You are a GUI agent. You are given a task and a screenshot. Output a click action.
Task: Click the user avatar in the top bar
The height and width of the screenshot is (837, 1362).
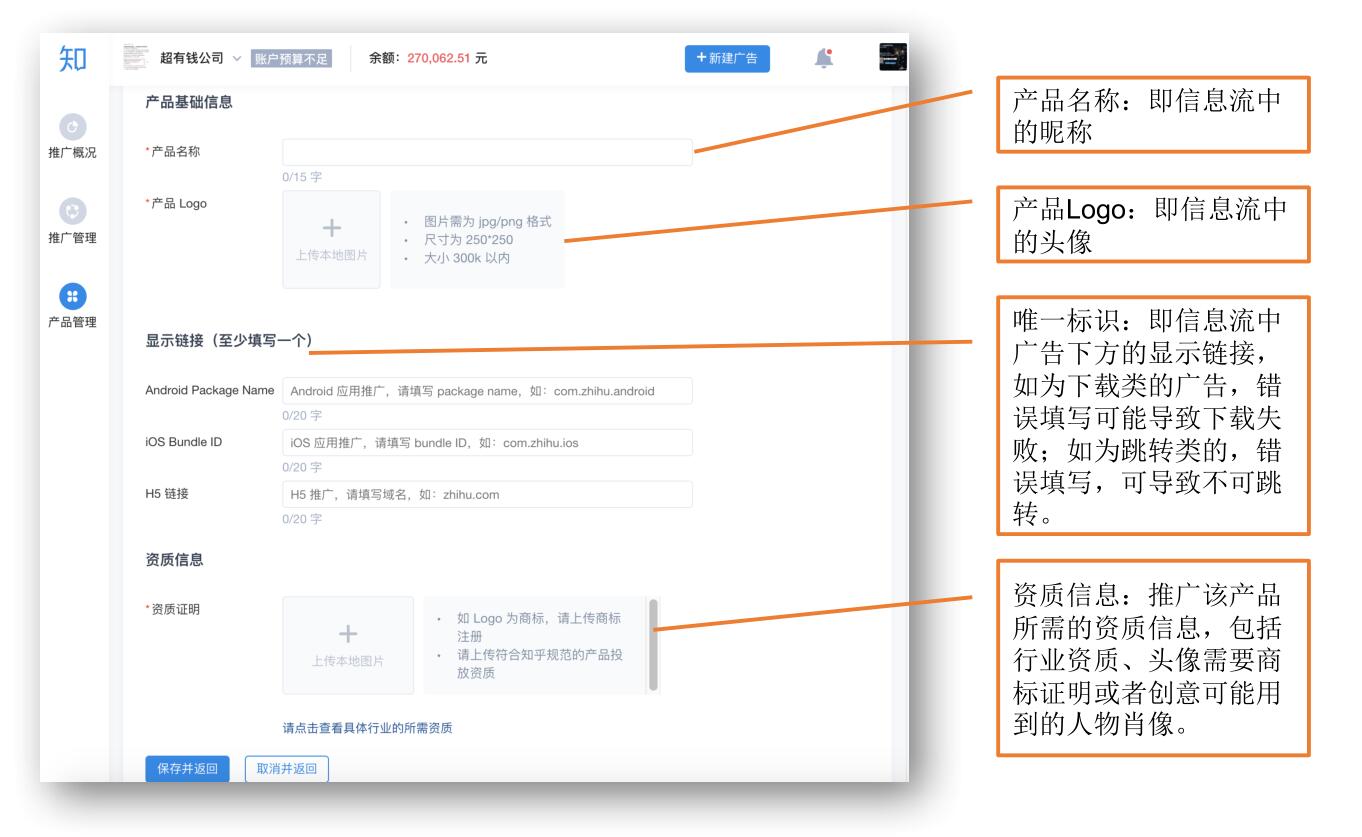(x=890, y=58)
